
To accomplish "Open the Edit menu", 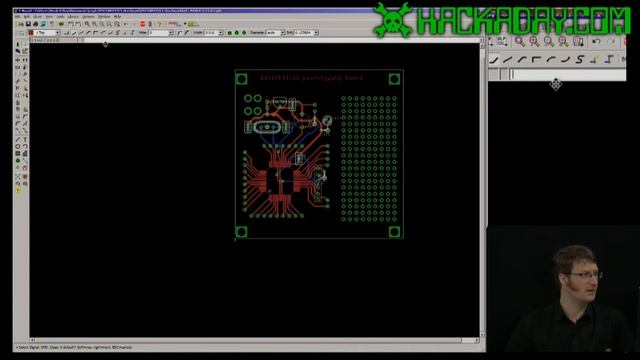I will (27, 17).
